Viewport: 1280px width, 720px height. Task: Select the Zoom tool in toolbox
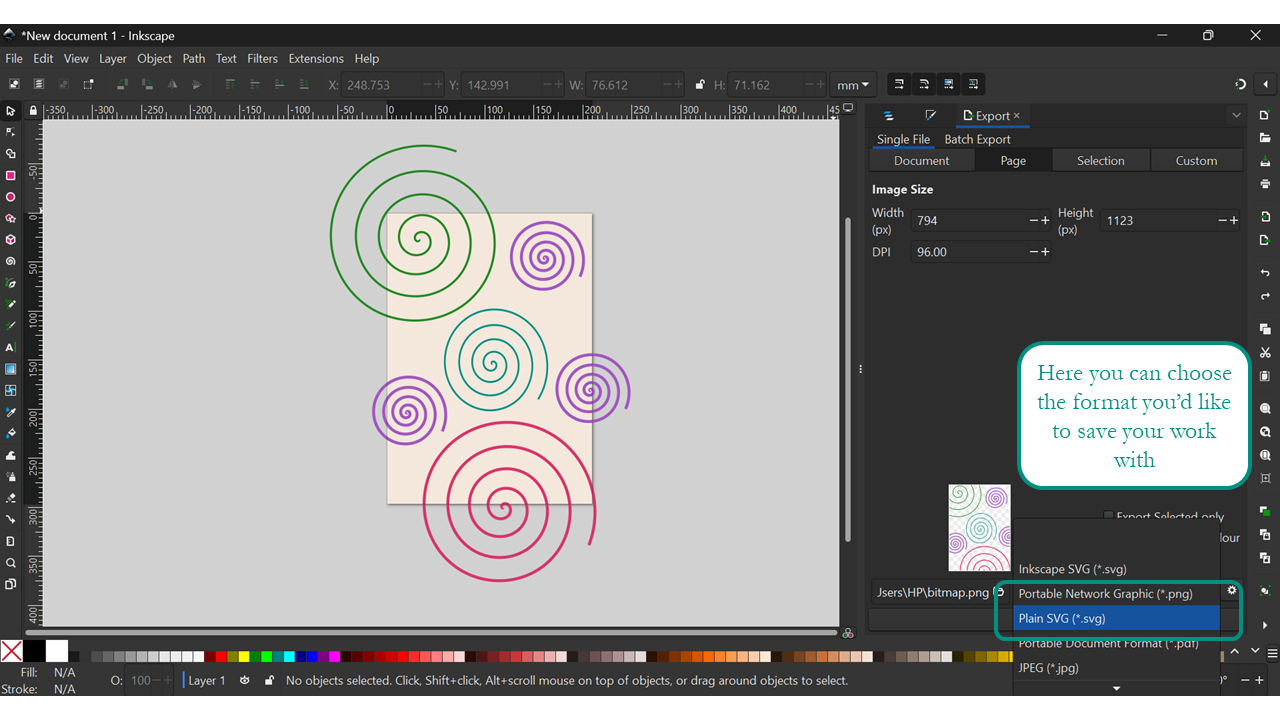(x=11, y=562)
